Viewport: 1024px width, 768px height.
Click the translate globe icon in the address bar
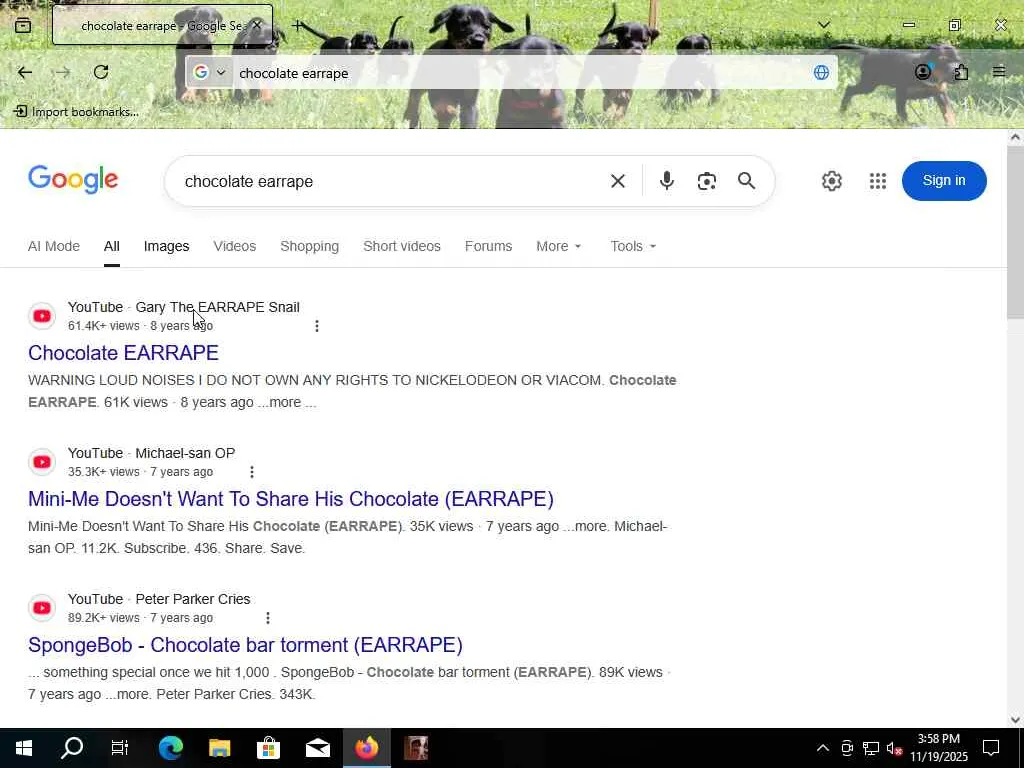tap(821, 72)
